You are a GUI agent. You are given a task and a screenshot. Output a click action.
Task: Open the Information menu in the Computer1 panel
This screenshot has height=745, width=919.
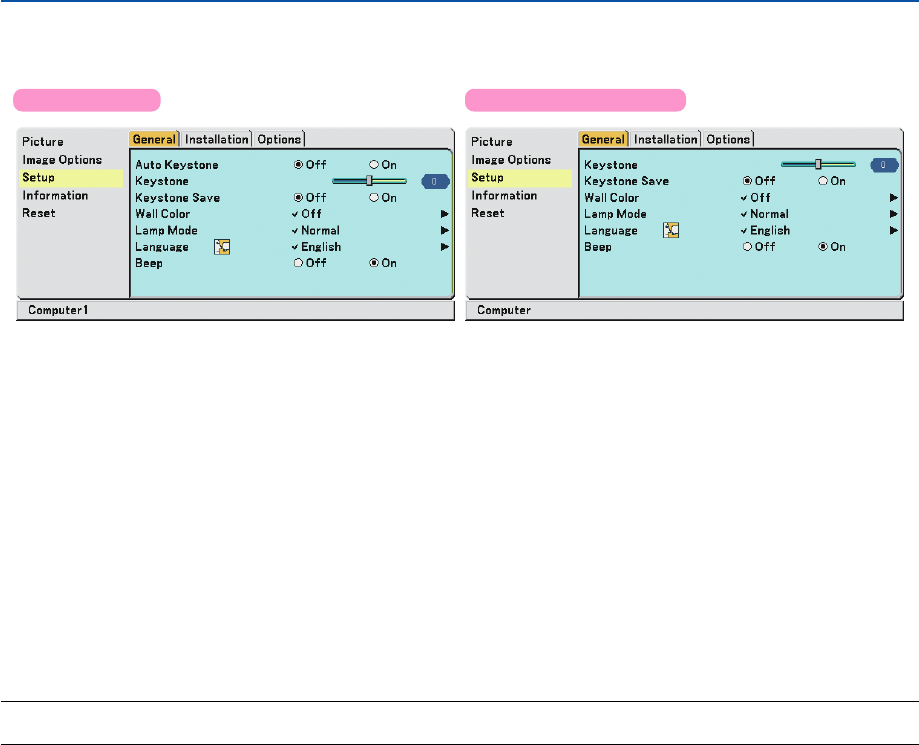coord(55,195)
